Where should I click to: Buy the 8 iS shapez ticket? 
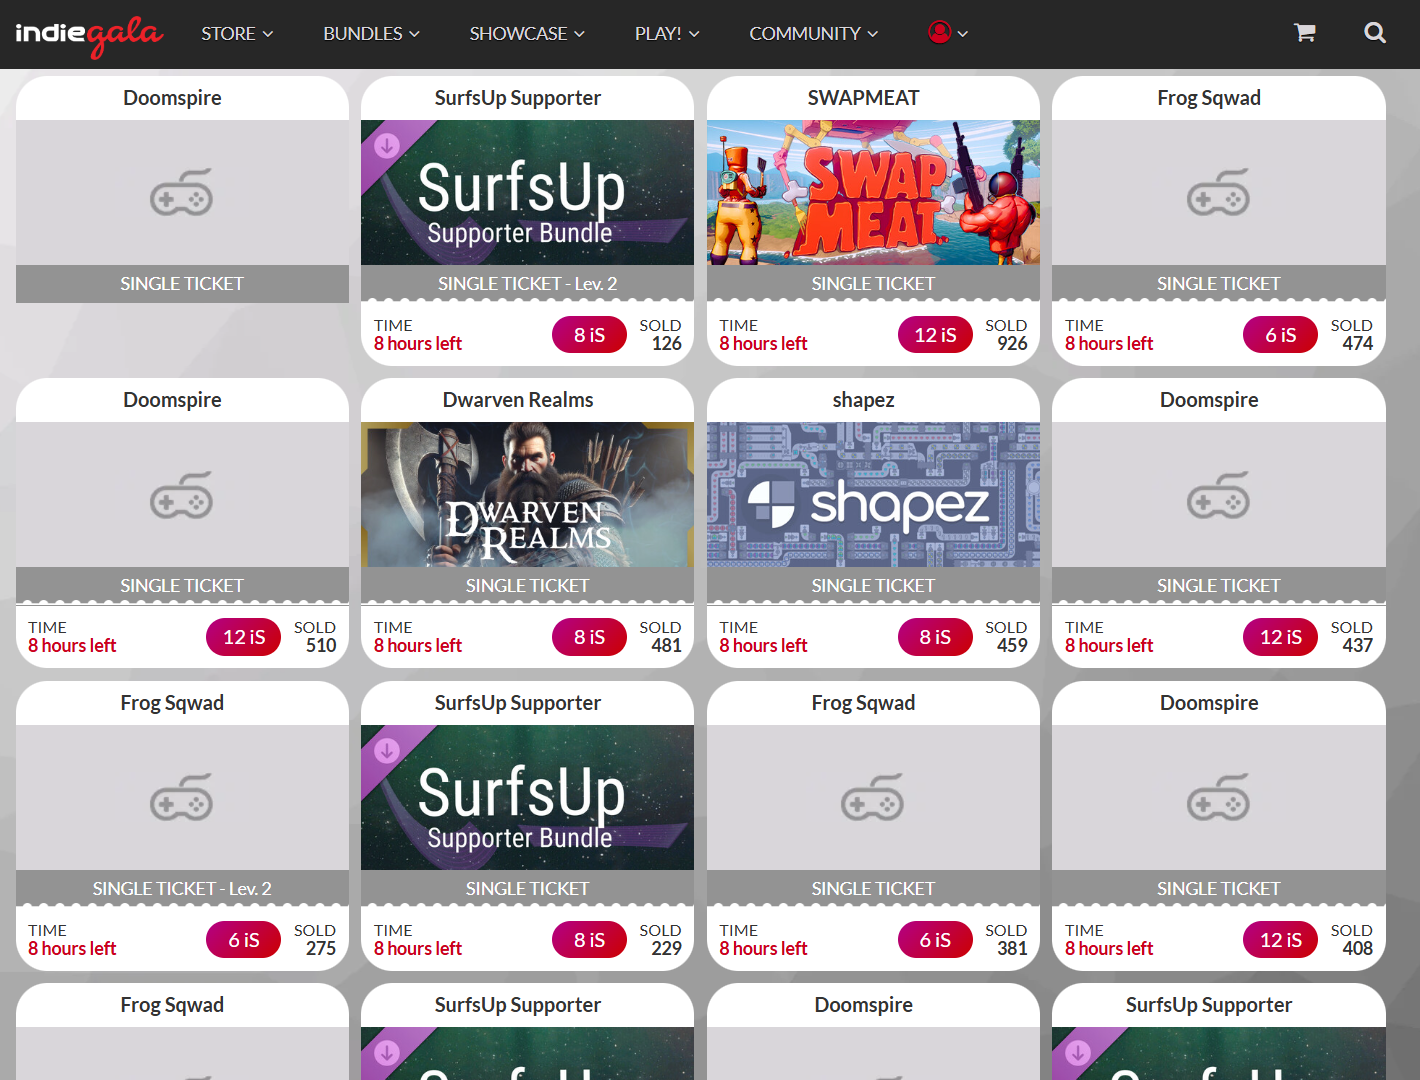[935, 637]
